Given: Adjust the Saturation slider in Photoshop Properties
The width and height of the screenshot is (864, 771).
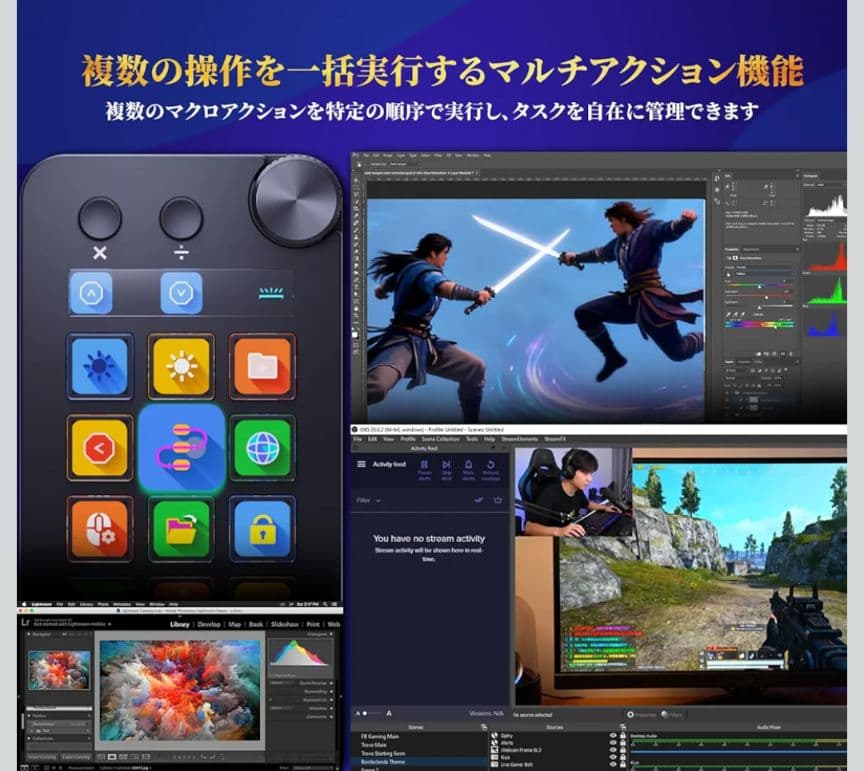Looking at the screenshot, I should (761, 296).
